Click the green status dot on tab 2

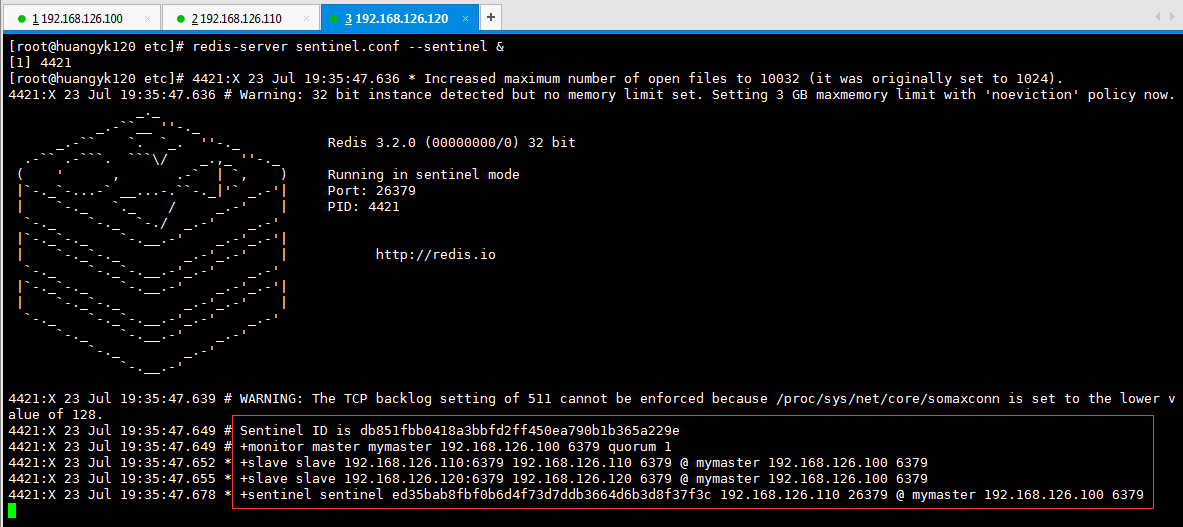pyautogui.click(x=180, y=18)
